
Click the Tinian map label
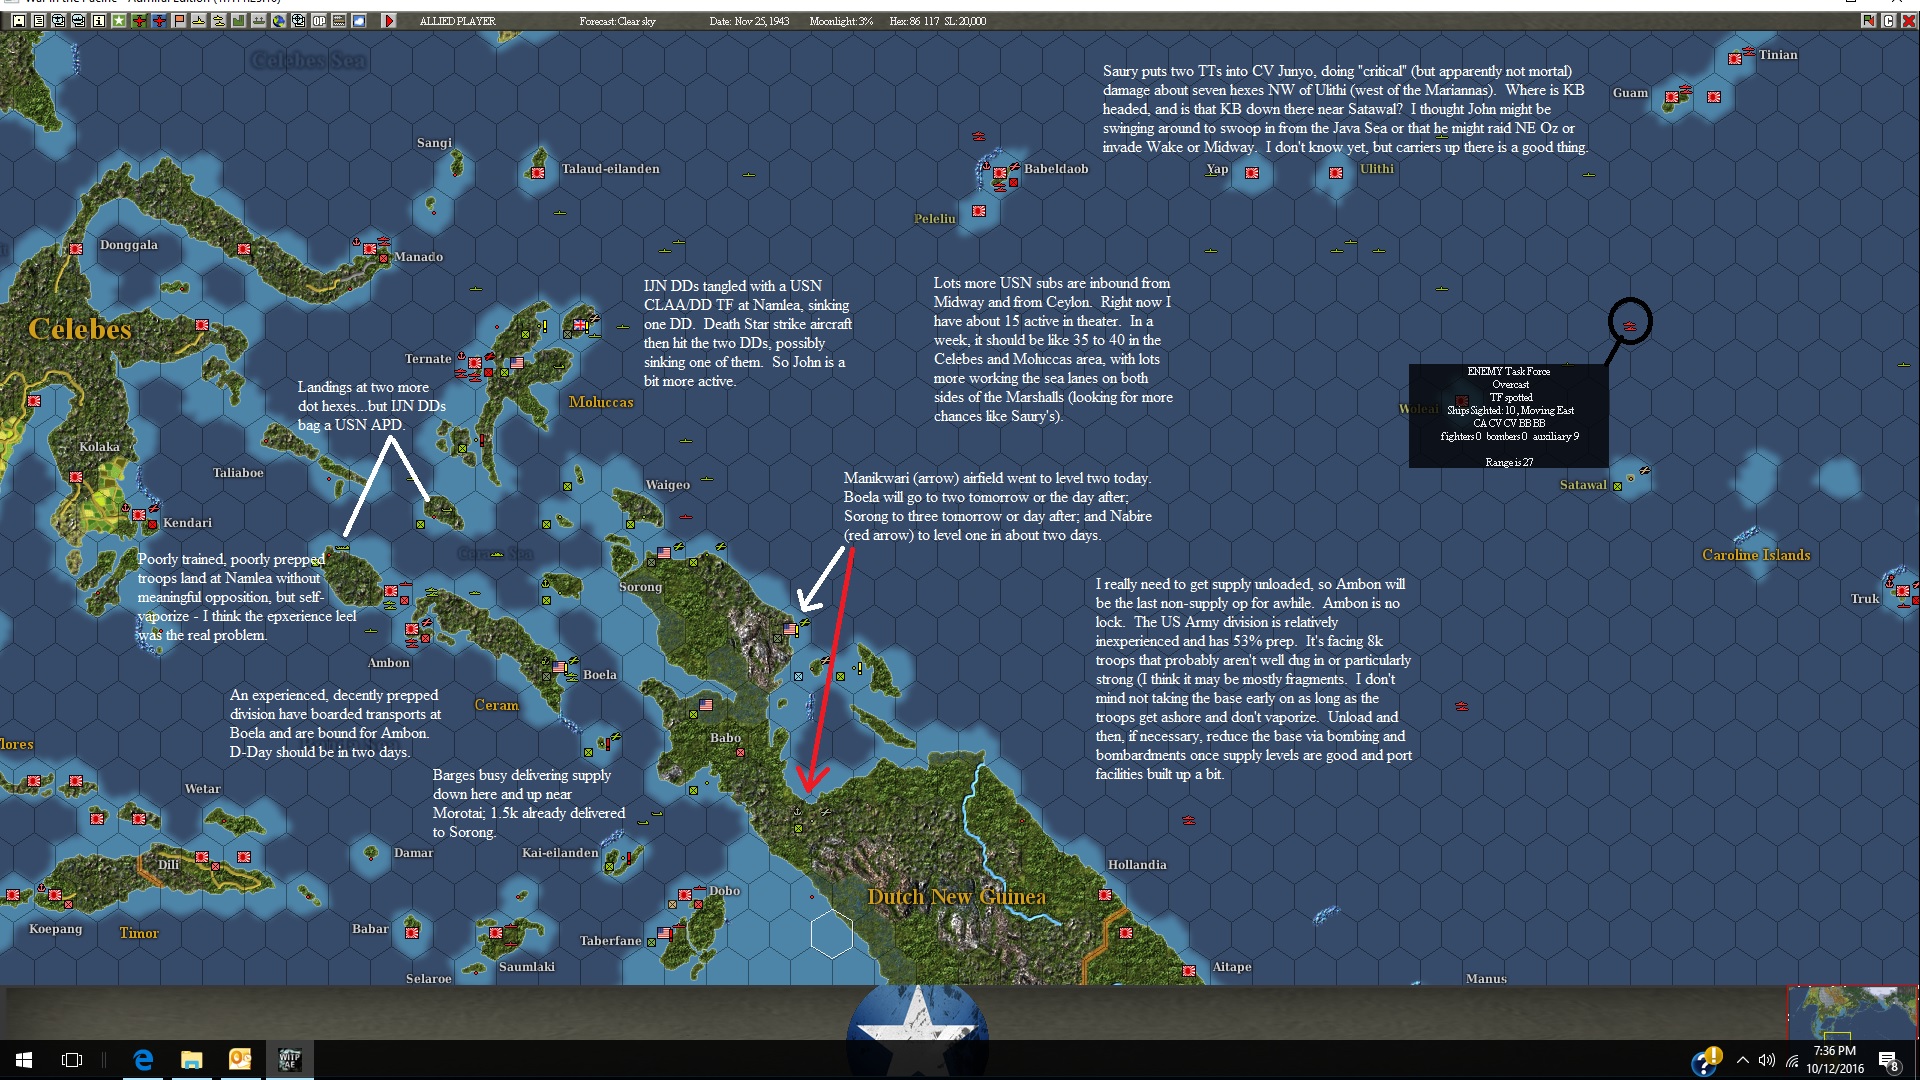click(x=1778, y=55)
